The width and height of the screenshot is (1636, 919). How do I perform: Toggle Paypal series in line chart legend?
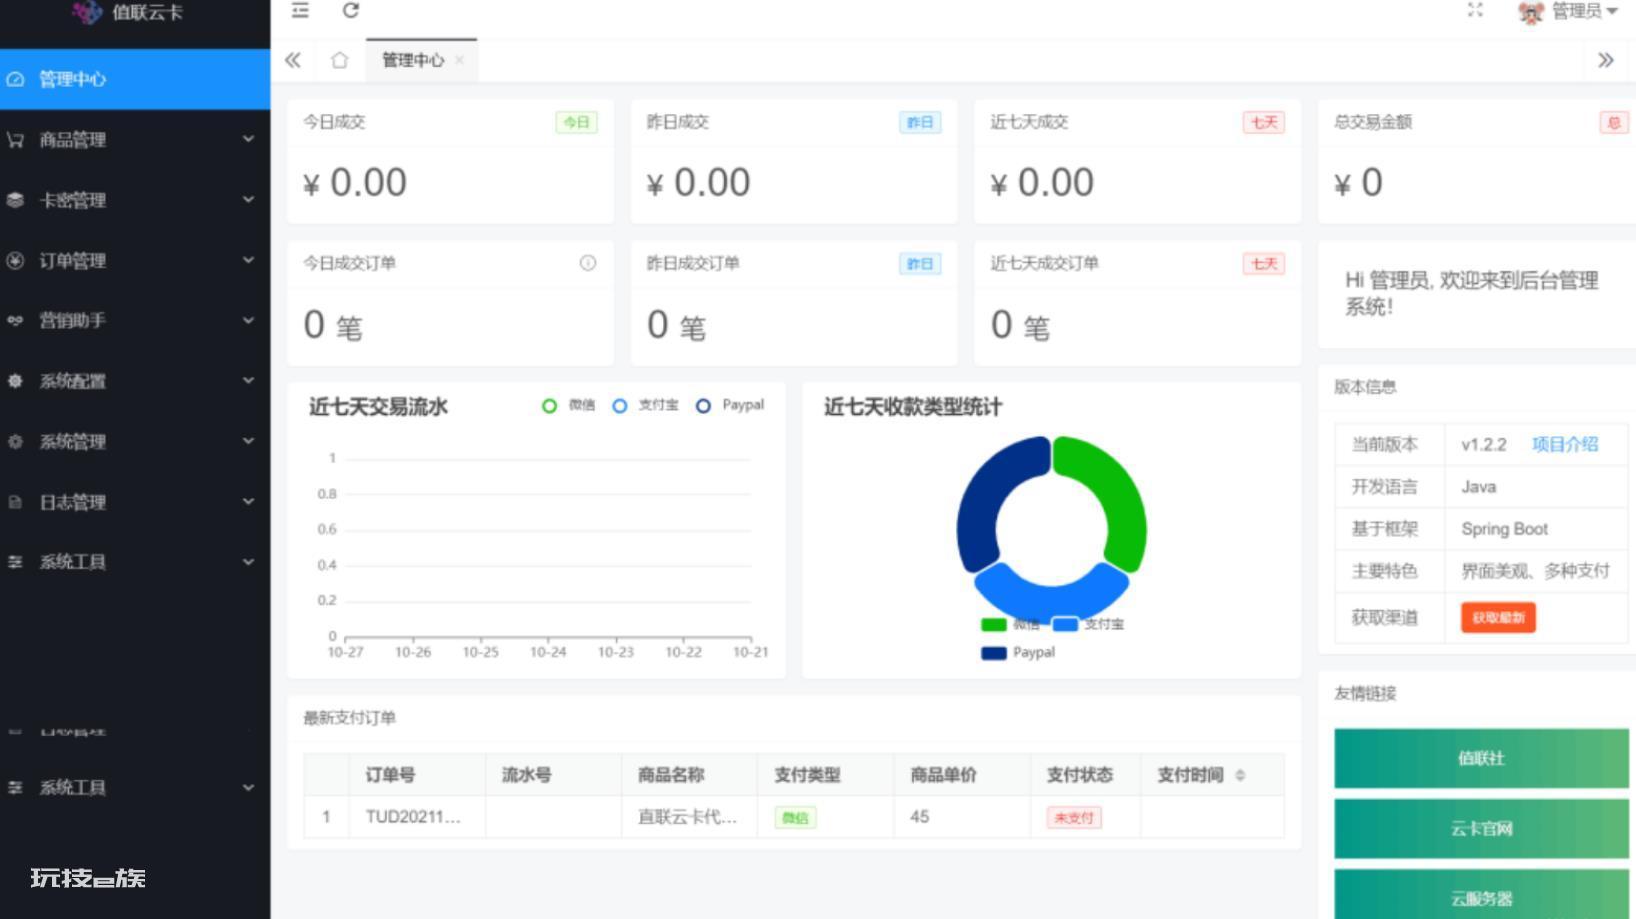click(x=730, y=405)
